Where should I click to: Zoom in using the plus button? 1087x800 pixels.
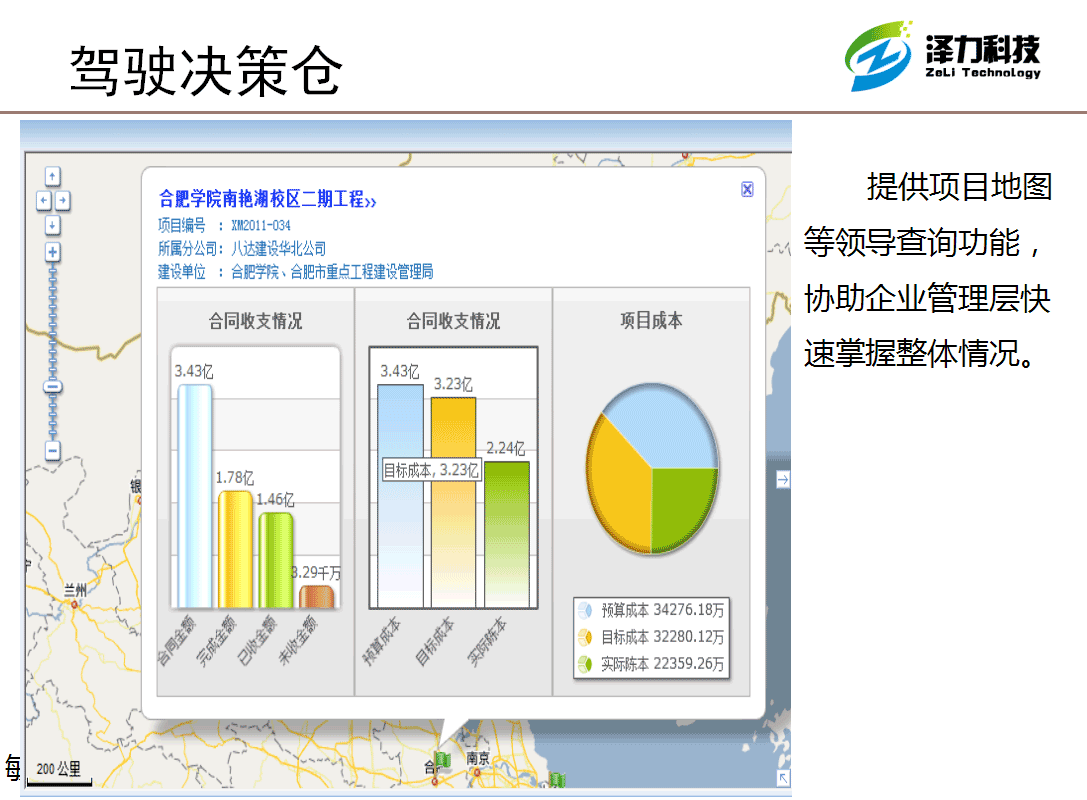53,252
